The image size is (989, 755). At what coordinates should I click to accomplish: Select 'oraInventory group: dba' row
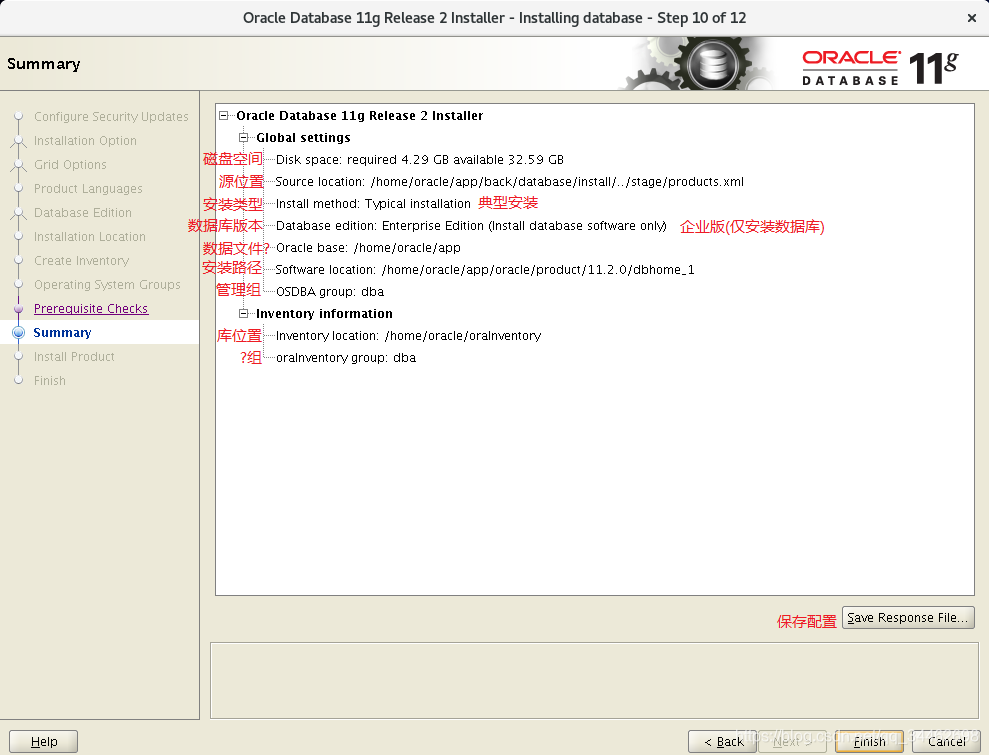[346, 358]
